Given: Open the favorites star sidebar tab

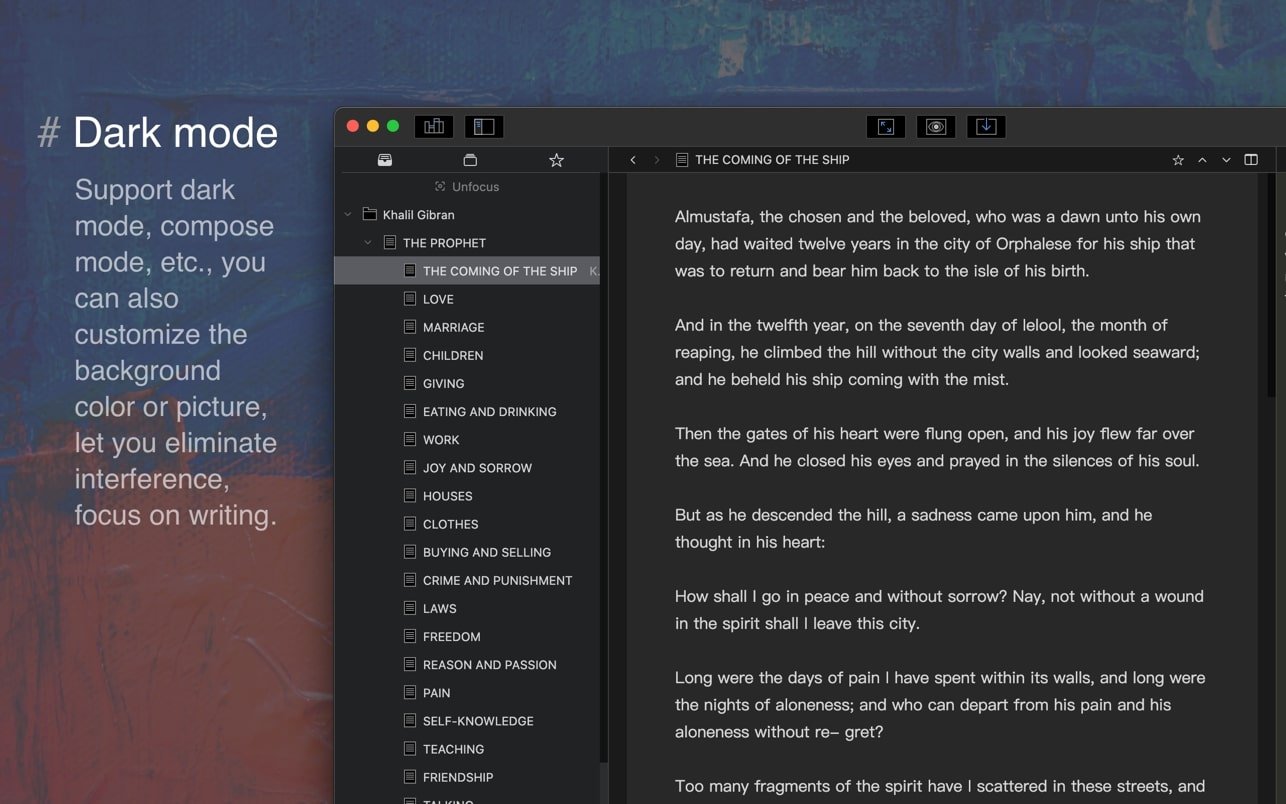Looking at the screenshot, I should tap(556, 160).
